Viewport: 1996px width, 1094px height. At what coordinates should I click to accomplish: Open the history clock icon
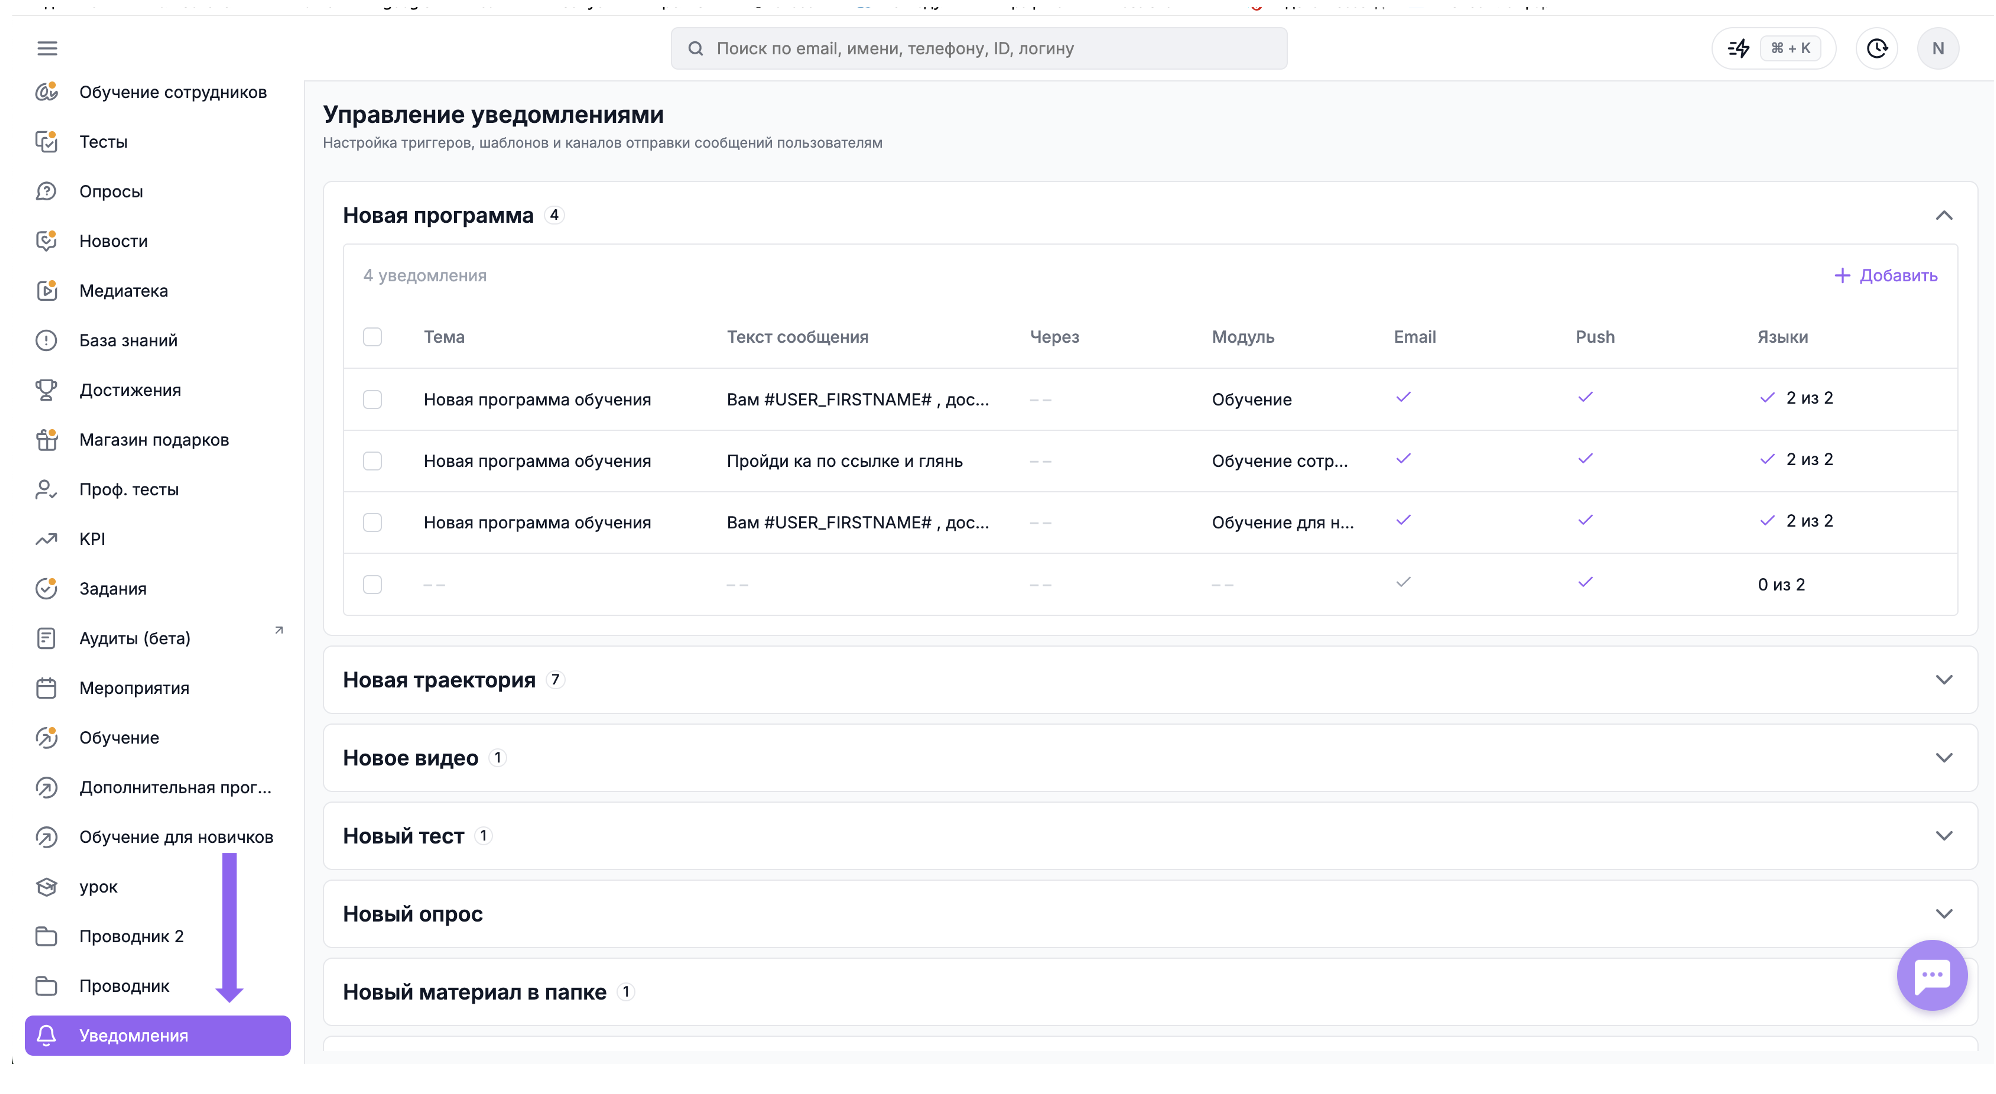tap(1877, 48)
